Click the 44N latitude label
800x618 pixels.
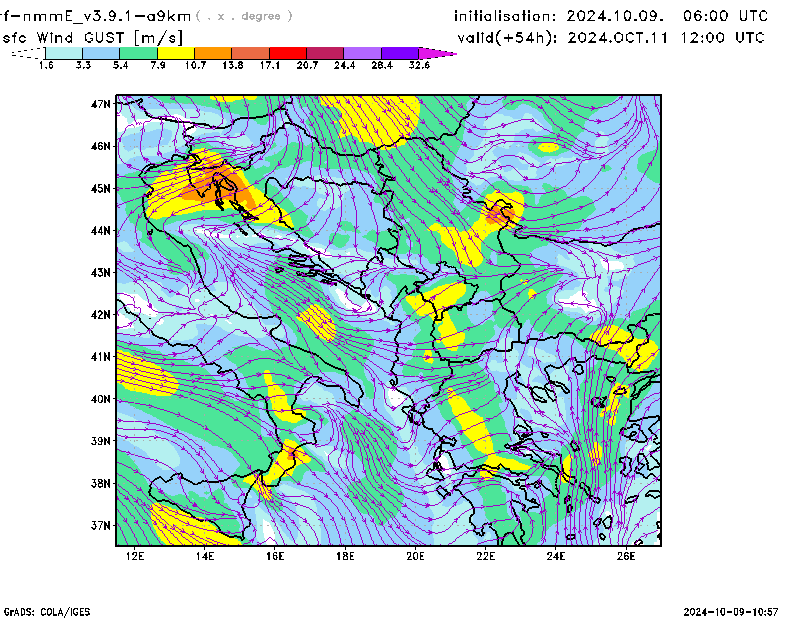coord(101,231)
